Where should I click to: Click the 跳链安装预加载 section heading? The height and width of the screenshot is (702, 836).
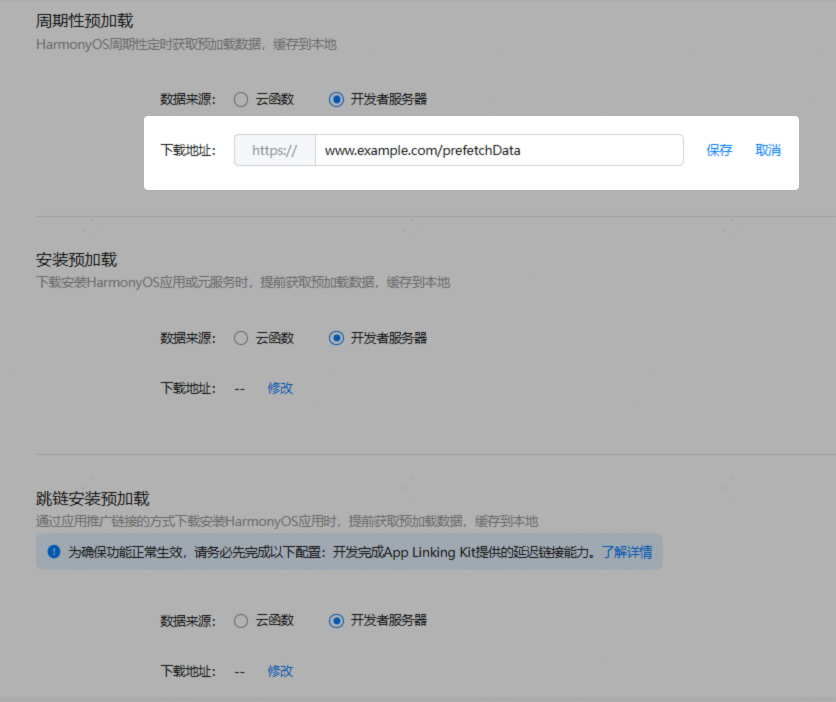(x=92, y=498)
